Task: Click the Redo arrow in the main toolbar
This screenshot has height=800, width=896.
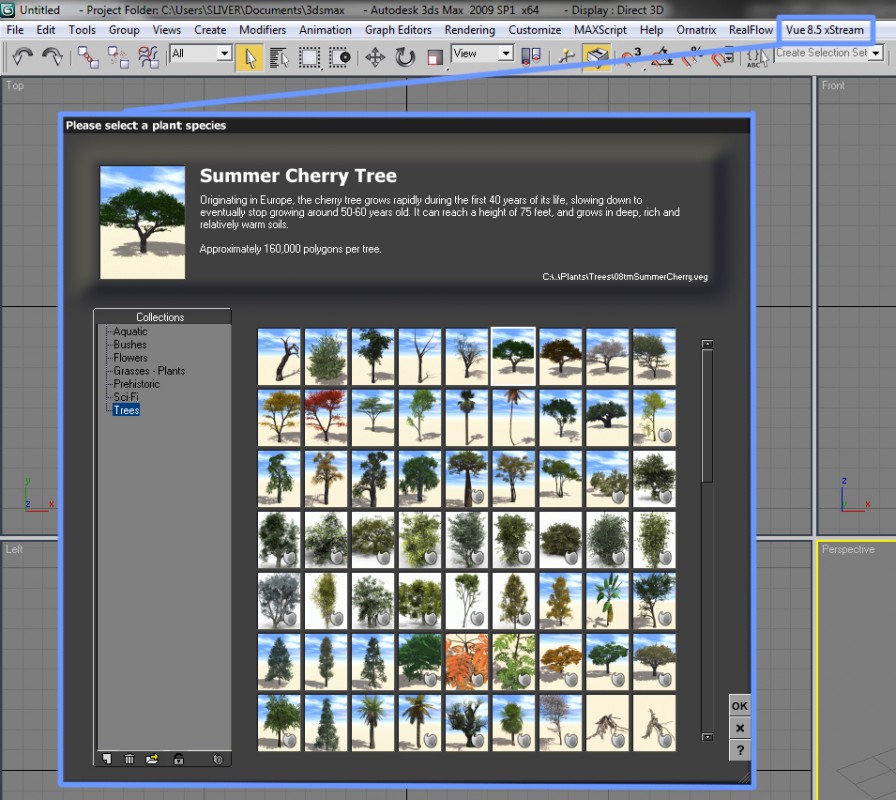Action: pyautogui.click(x=53, y=57)
